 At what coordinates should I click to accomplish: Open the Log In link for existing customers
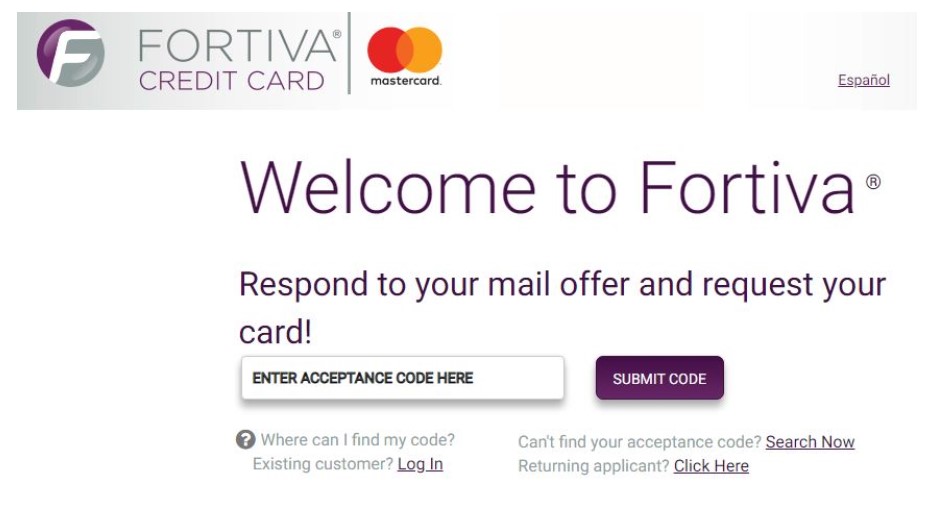[420, 464]
